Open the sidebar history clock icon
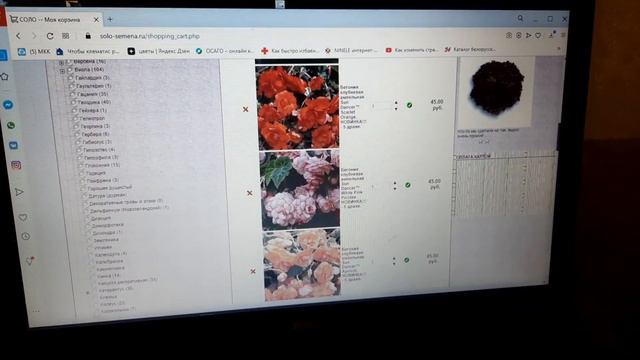The height and width of the screenshot is (360, 640). (x=26, y=236)
